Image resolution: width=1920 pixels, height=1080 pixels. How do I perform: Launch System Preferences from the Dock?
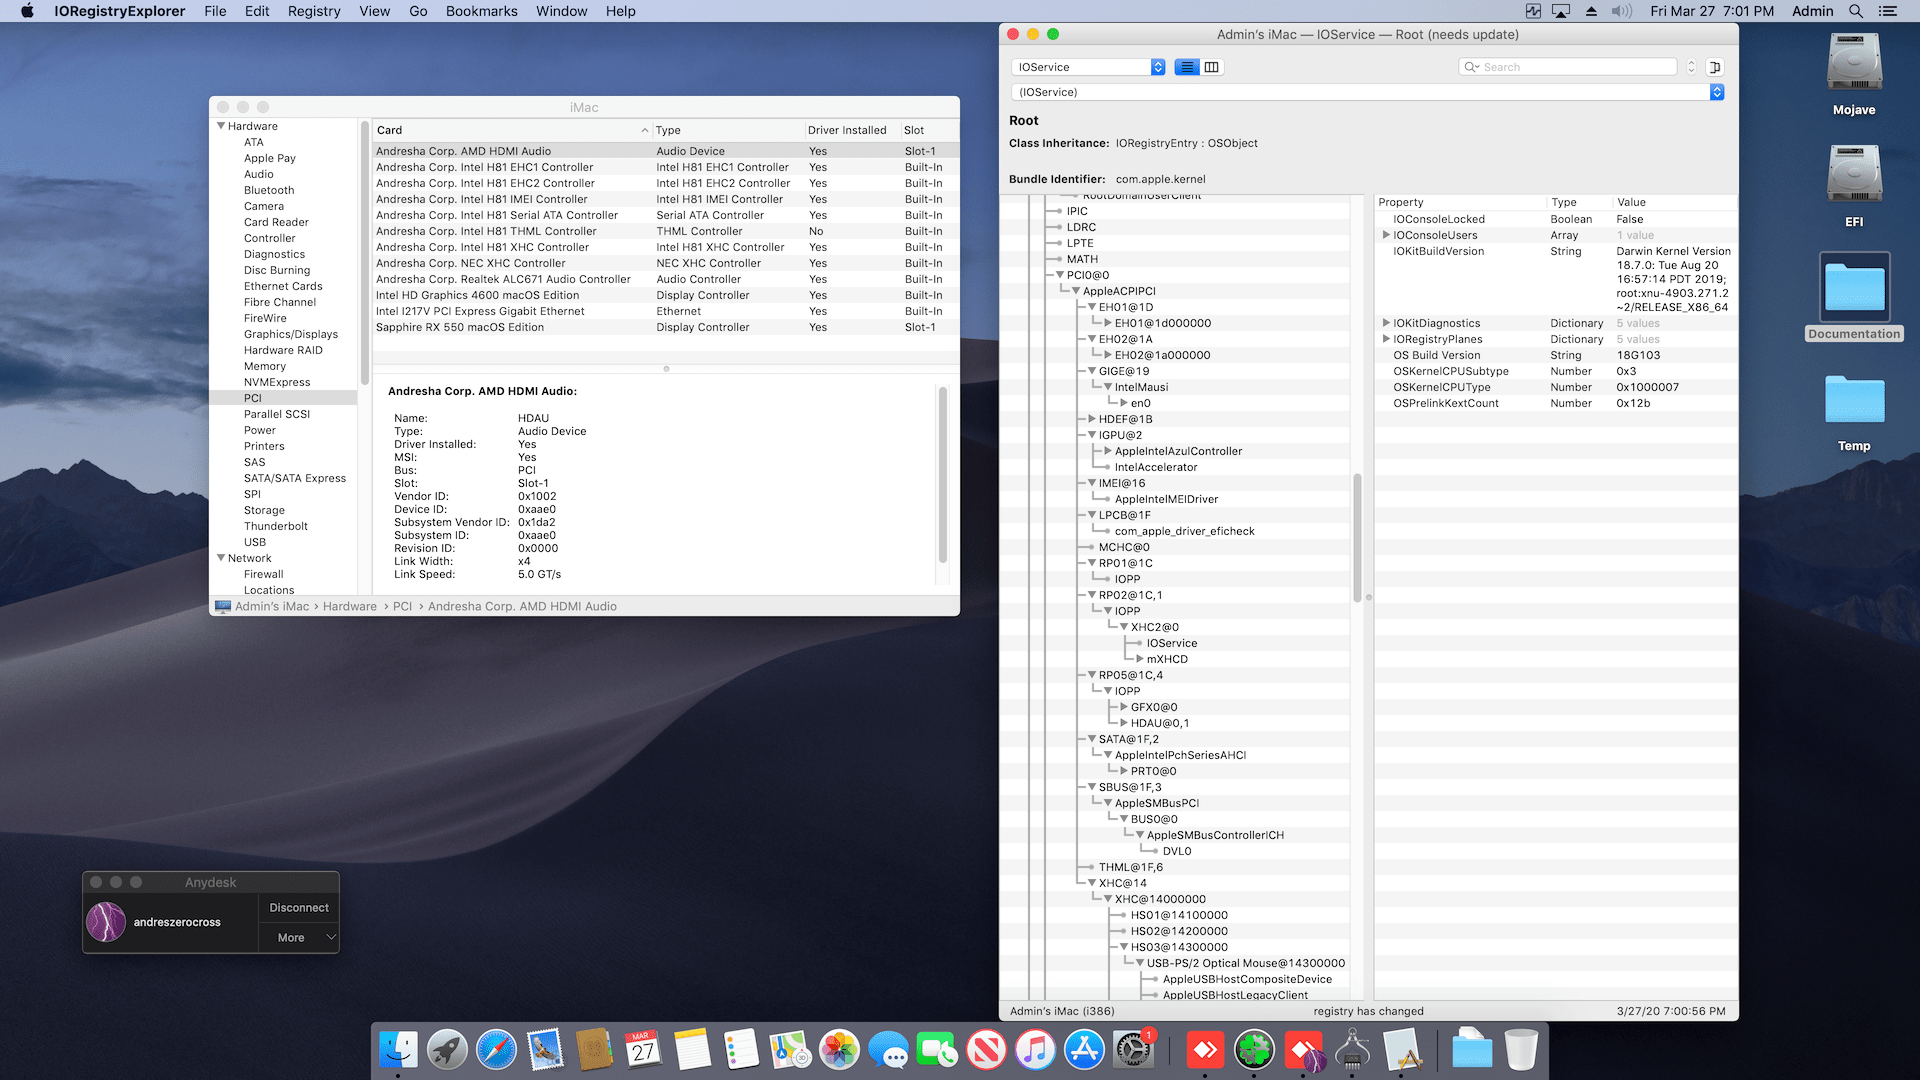(x=1133, y=1050)
